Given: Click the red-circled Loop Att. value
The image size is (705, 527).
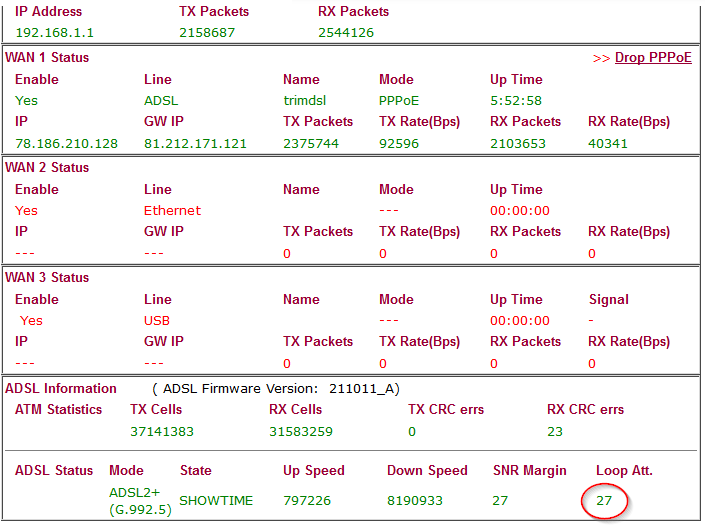Looking at the screenshot, I should point(604,500).
